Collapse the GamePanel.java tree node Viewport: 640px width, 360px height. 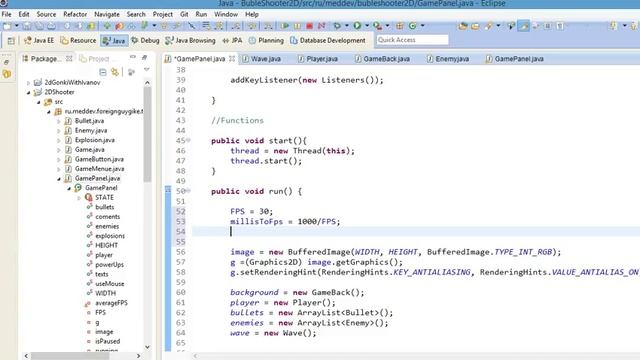[x=58, y=178]
